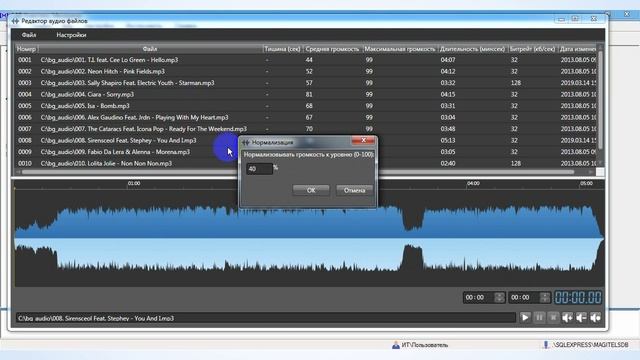Screen dimensions: 640x360
Task: Sort by the Номер column header
Action: click(27, 49)
